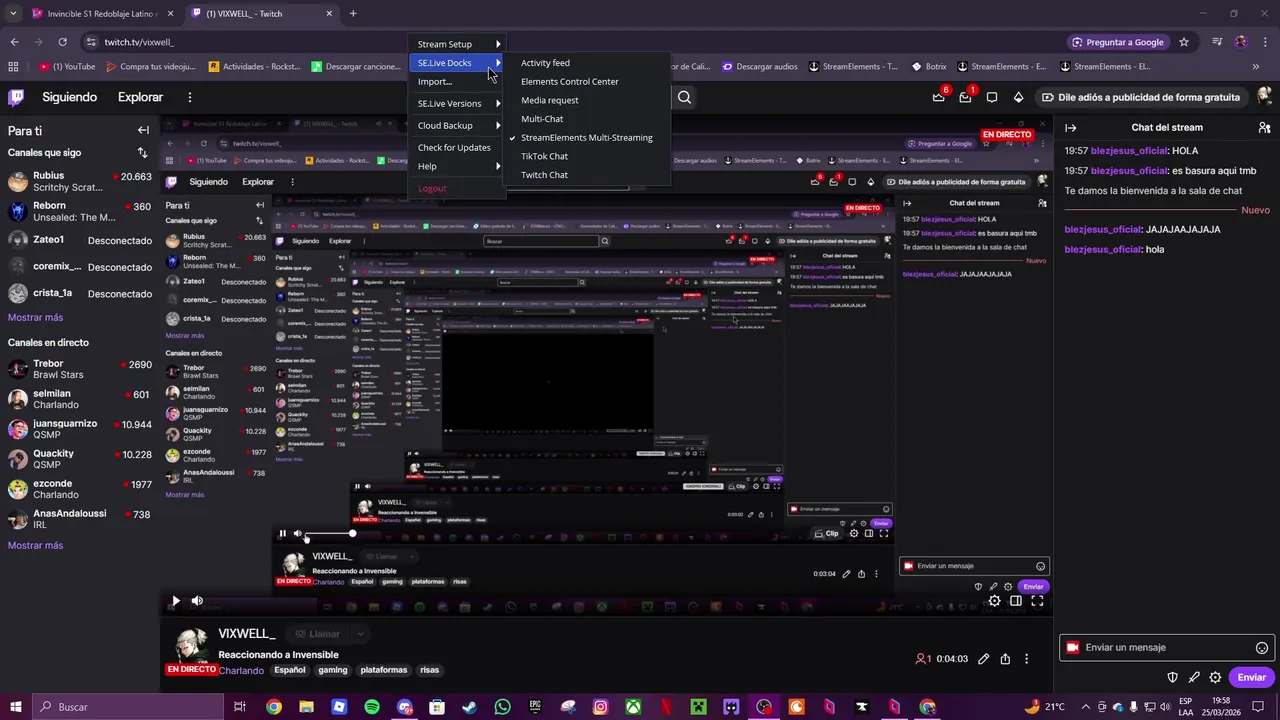The width and height of the screenshot is (1280, 720).
Task: Open the Chrome apps grid shortcut
Action: click(x=13, y=67)
